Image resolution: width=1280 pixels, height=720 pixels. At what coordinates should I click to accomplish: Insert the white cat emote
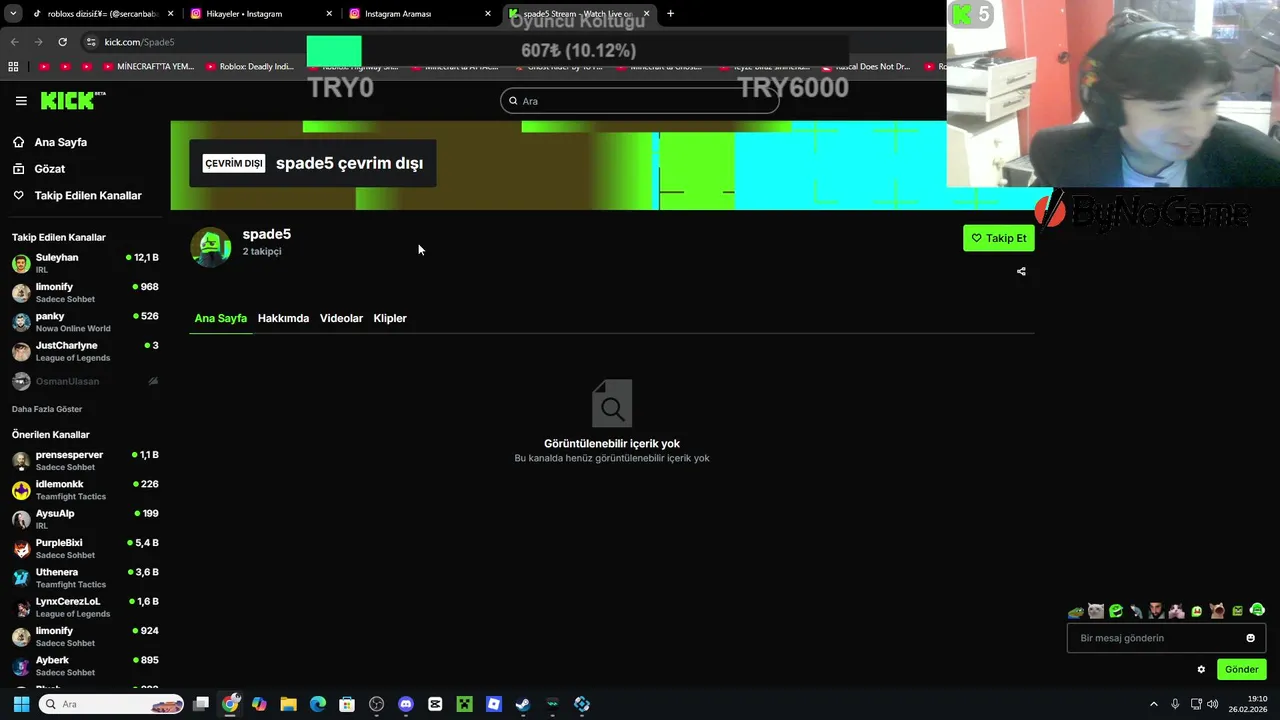[x=1096, y=611]
